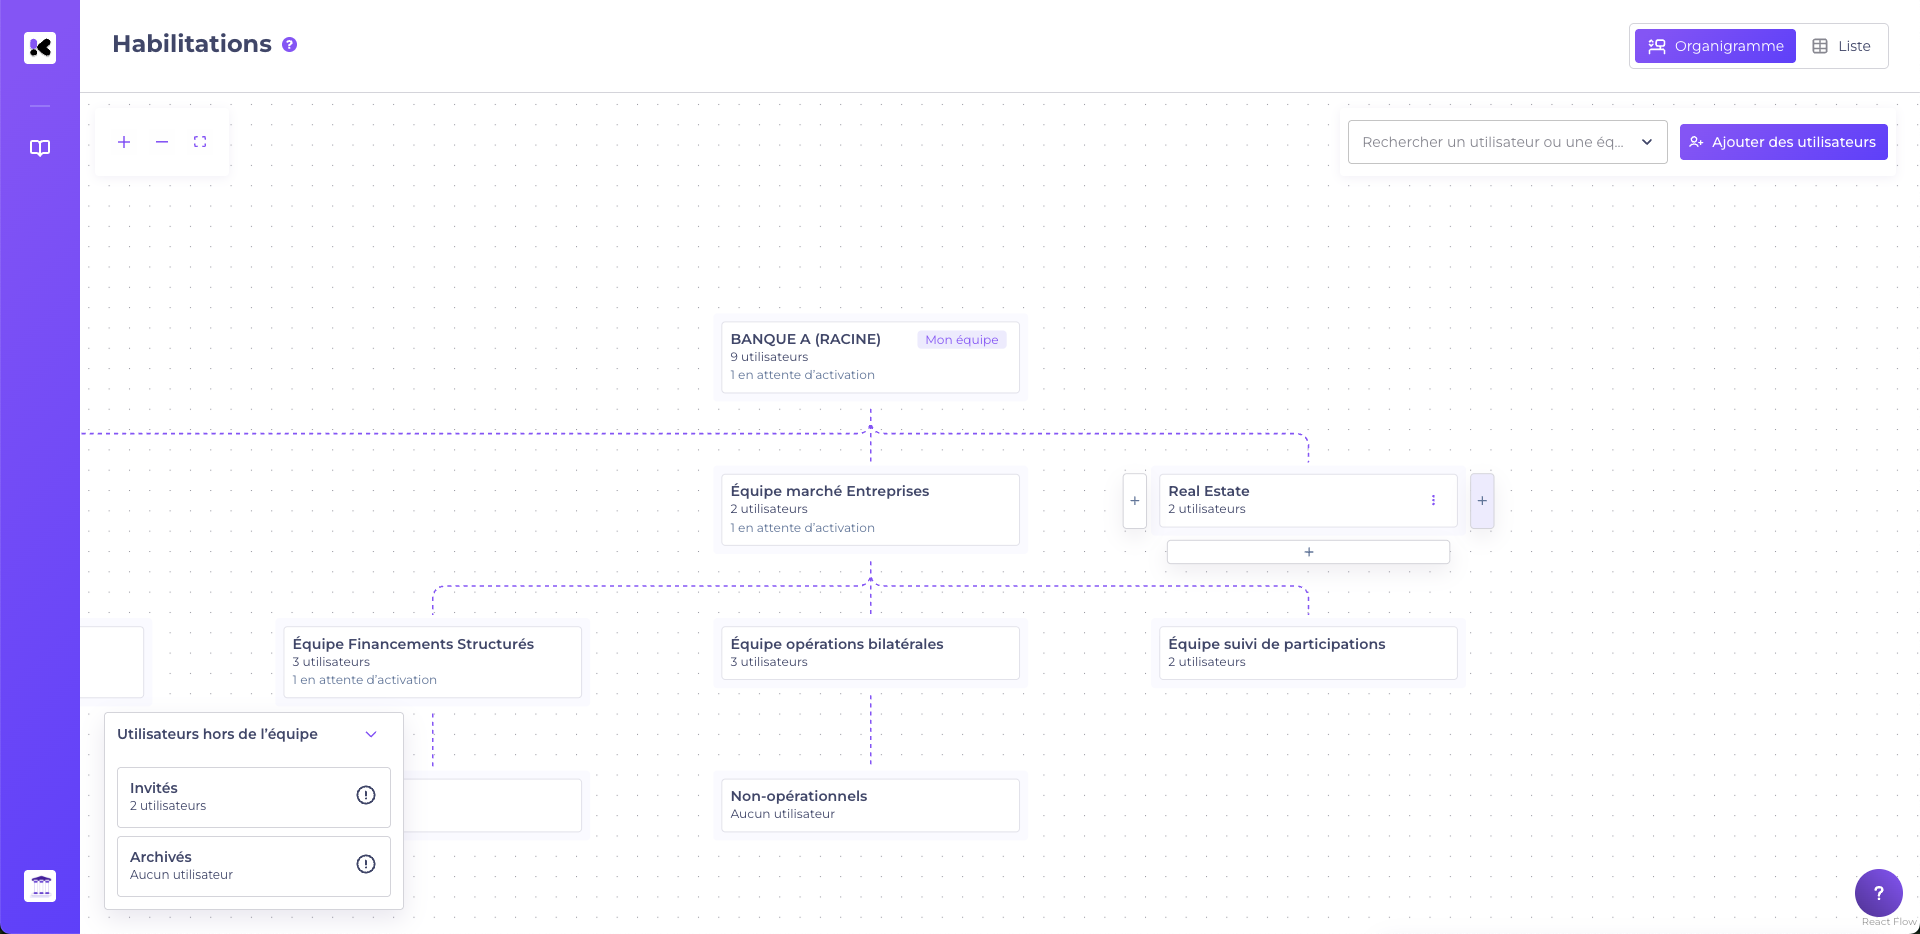Add a team left of Real Estate
Viewport: 1920px width, 934px height.
pyautogui.click(x=1135, y=501)
